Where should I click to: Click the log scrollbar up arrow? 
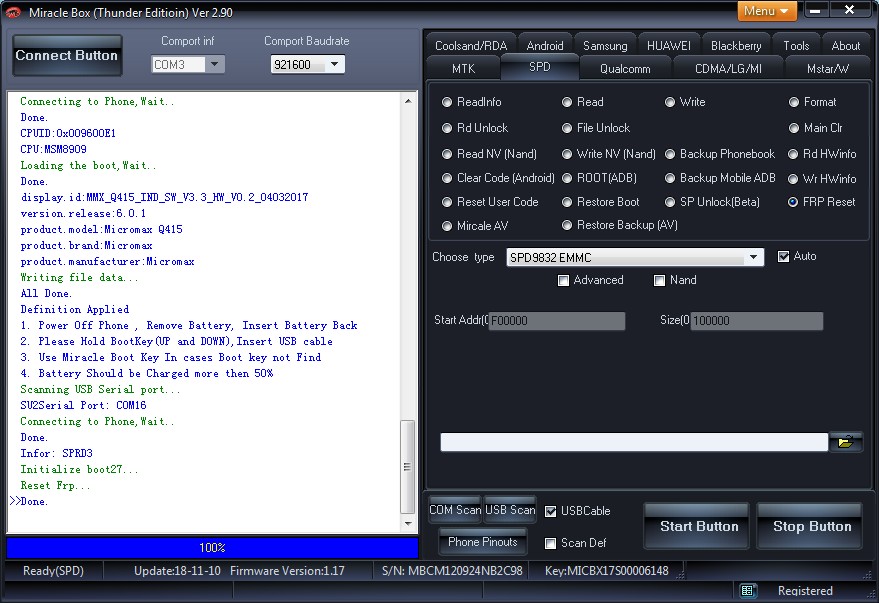[x=408, y=101]
